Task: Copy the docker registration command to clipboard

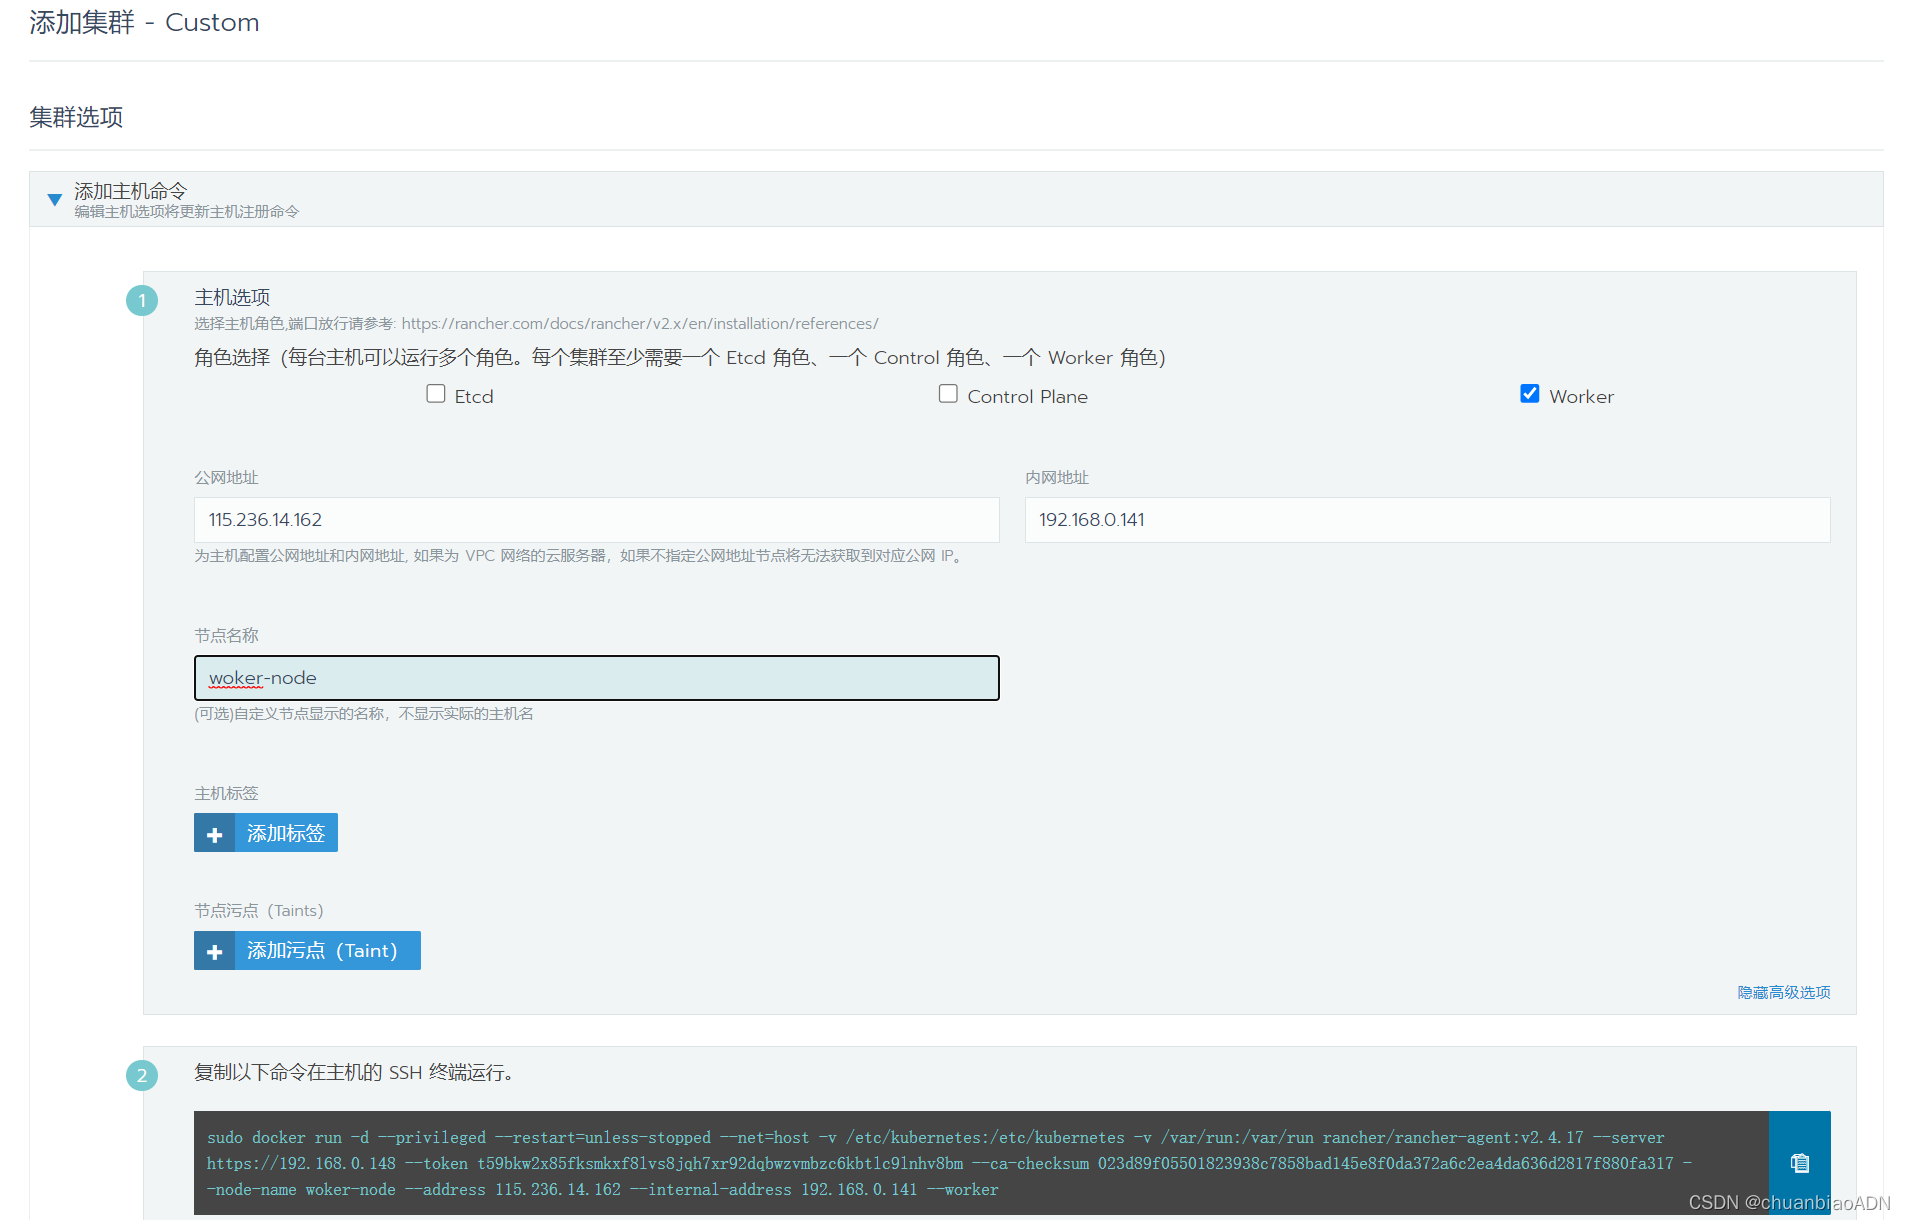Action: coord(1799,1163)
